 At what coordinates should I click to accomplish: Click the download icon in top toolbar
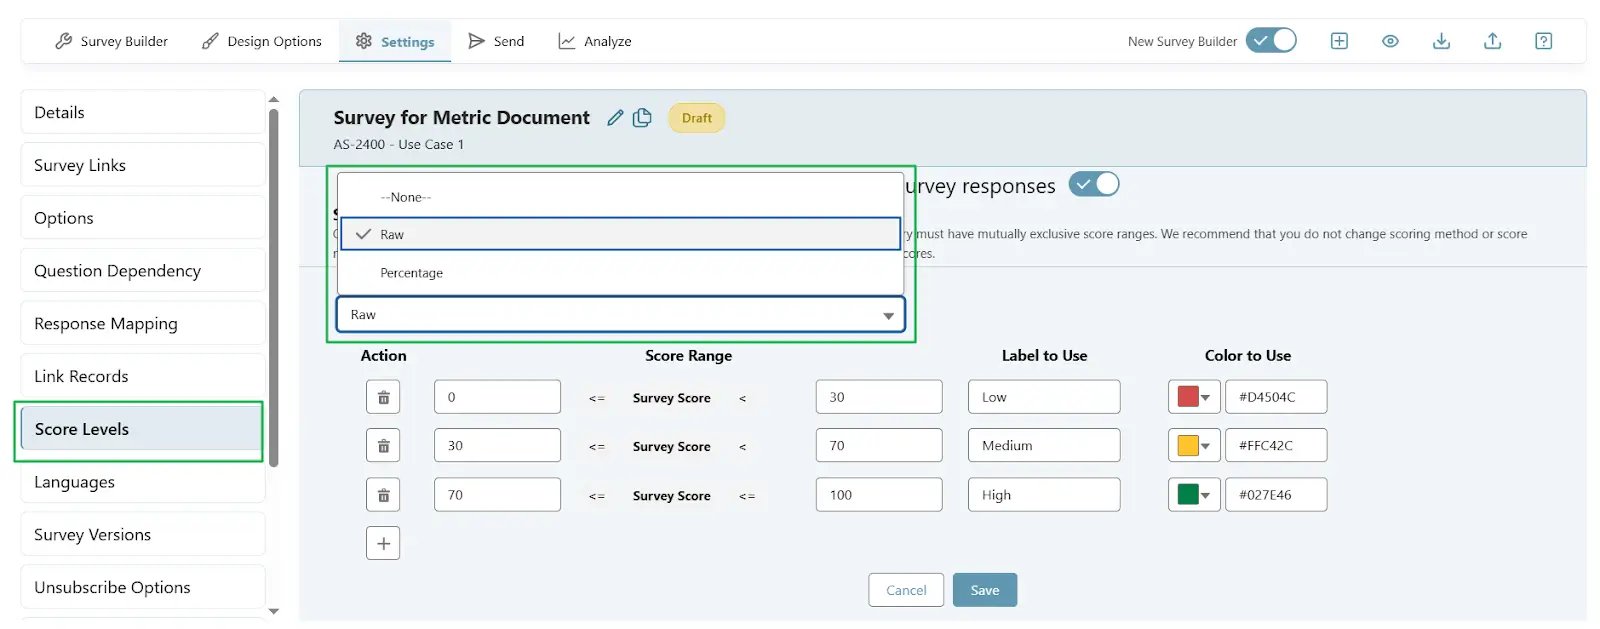(1441, 41)
